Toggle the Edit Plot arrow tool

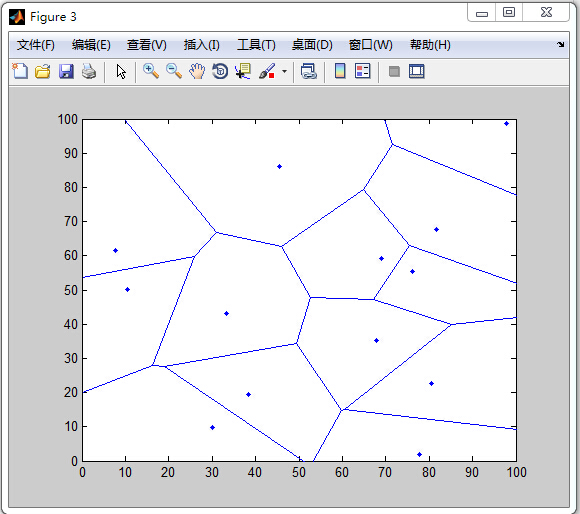(x=121, y=71)
